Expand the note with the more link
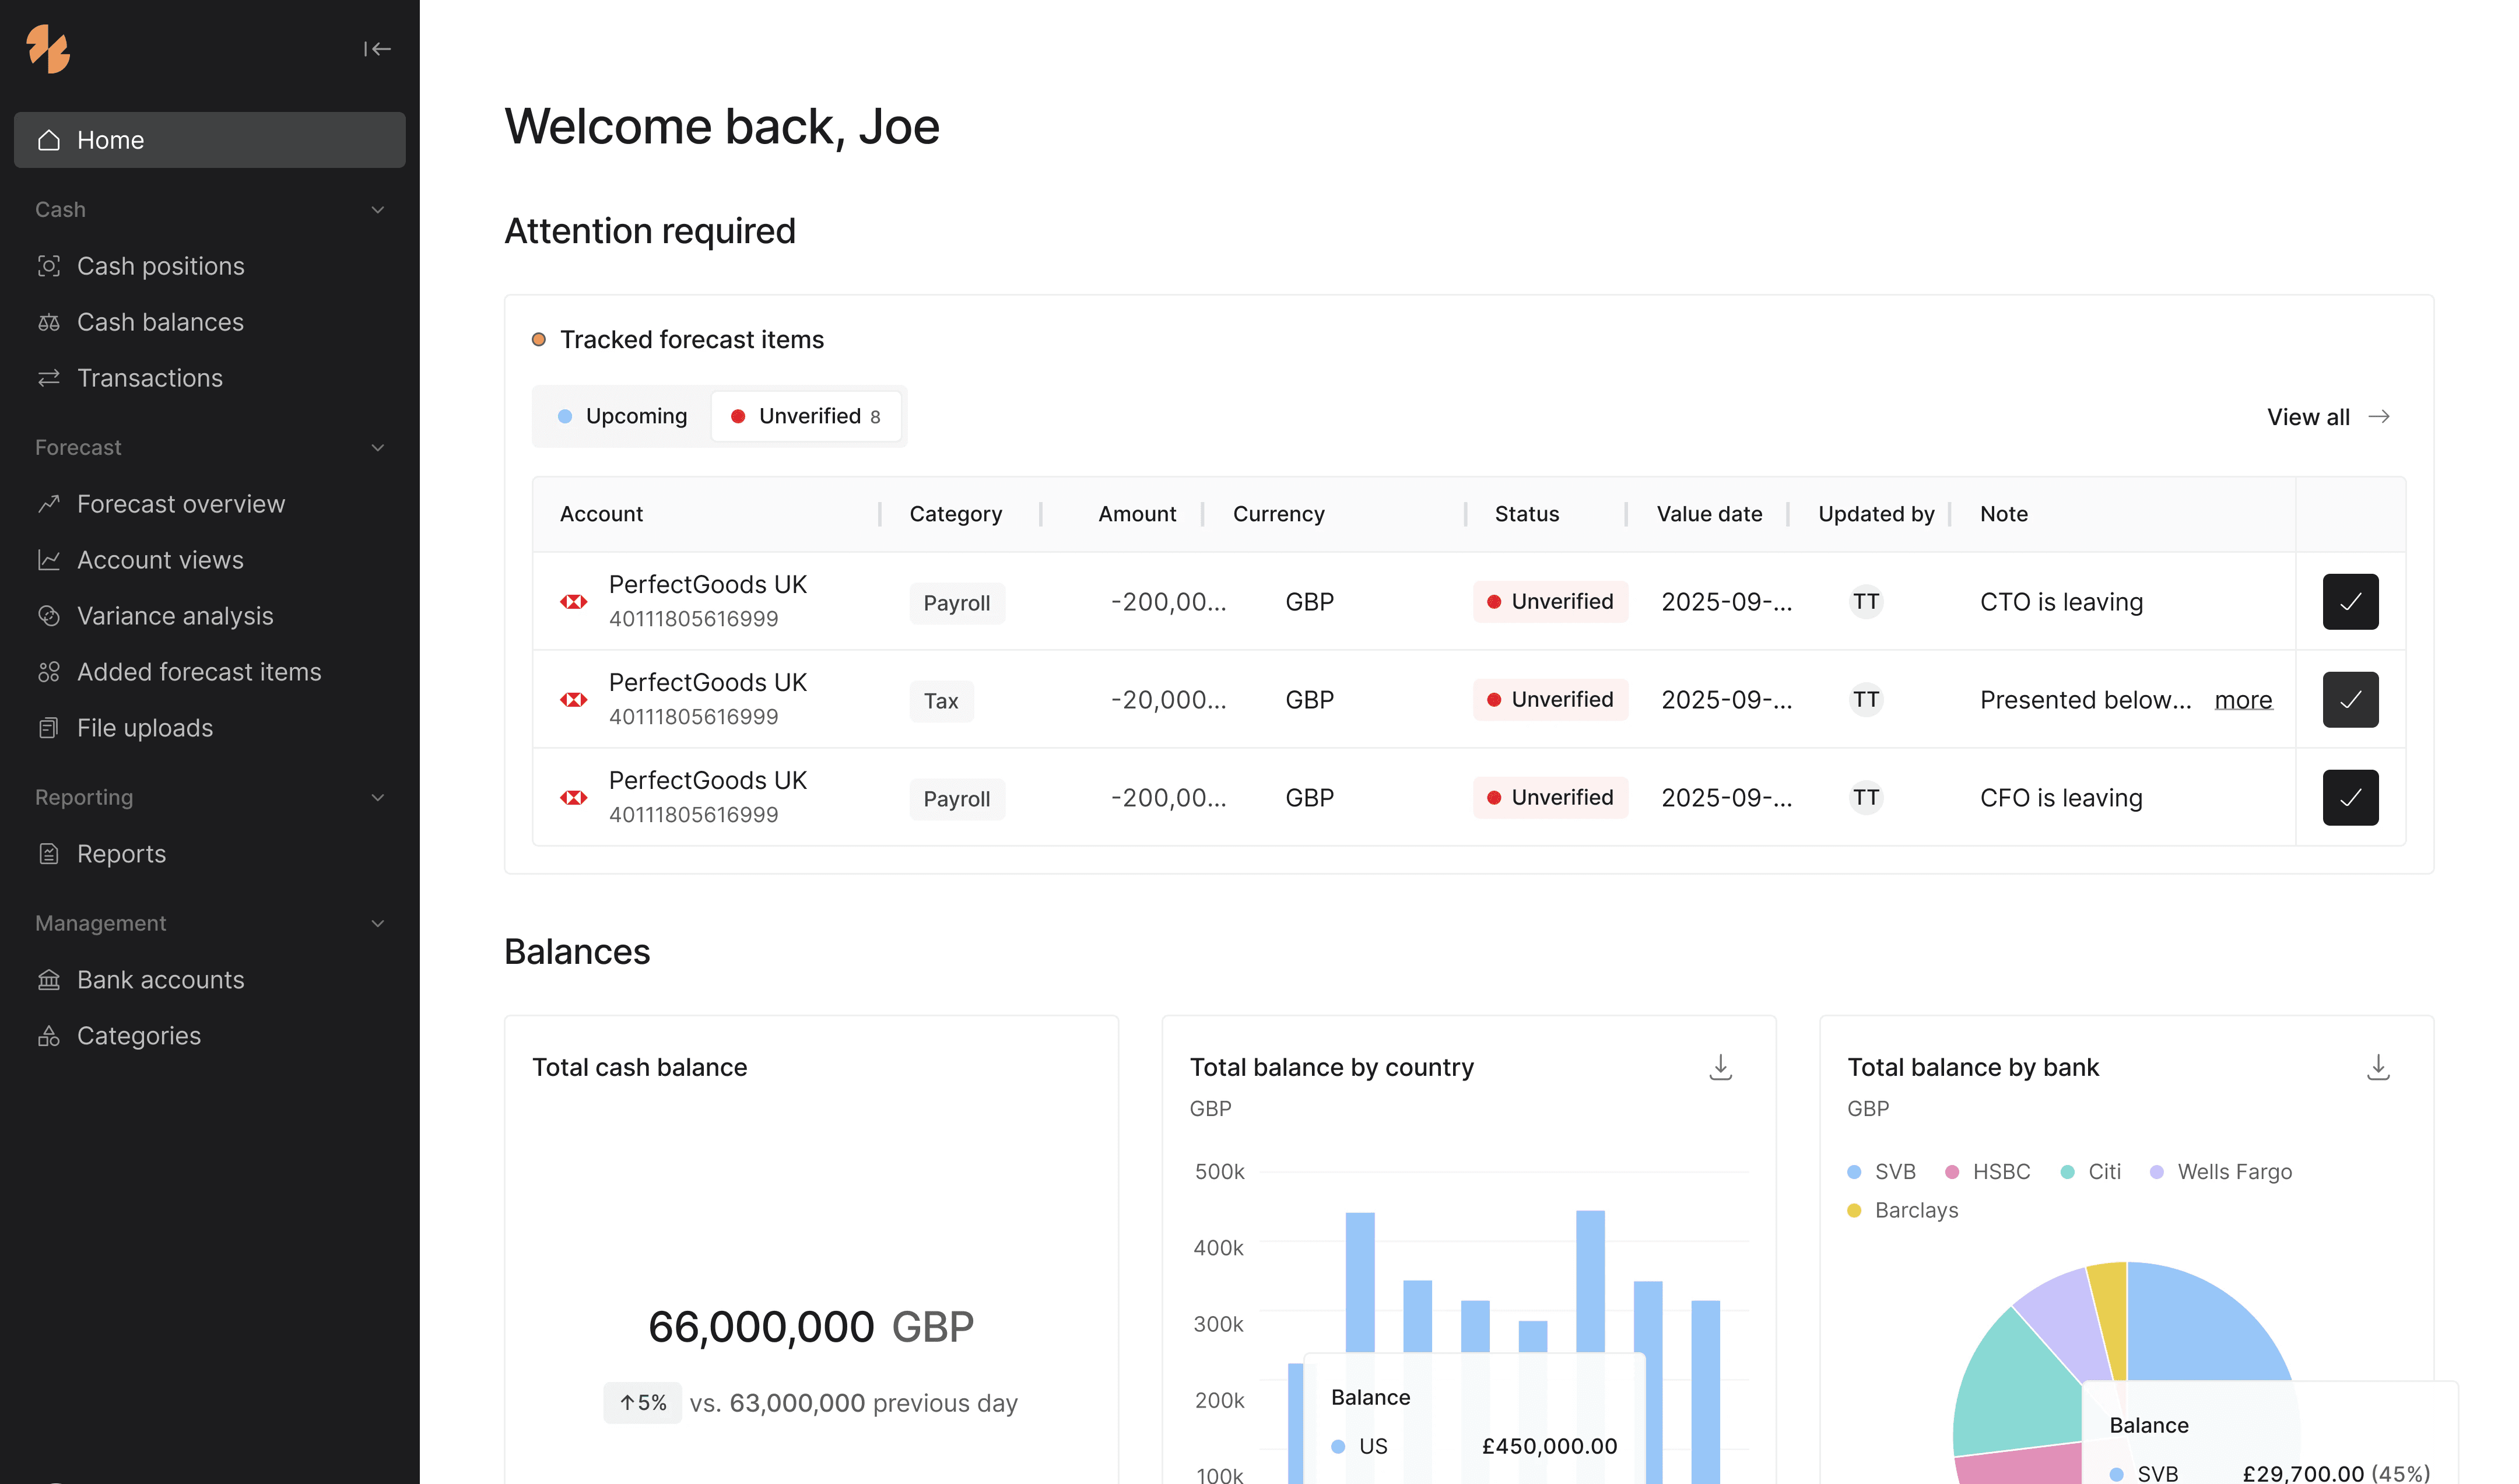The height and width of the screenshot is (1484, 2519). click(2242, 700)
